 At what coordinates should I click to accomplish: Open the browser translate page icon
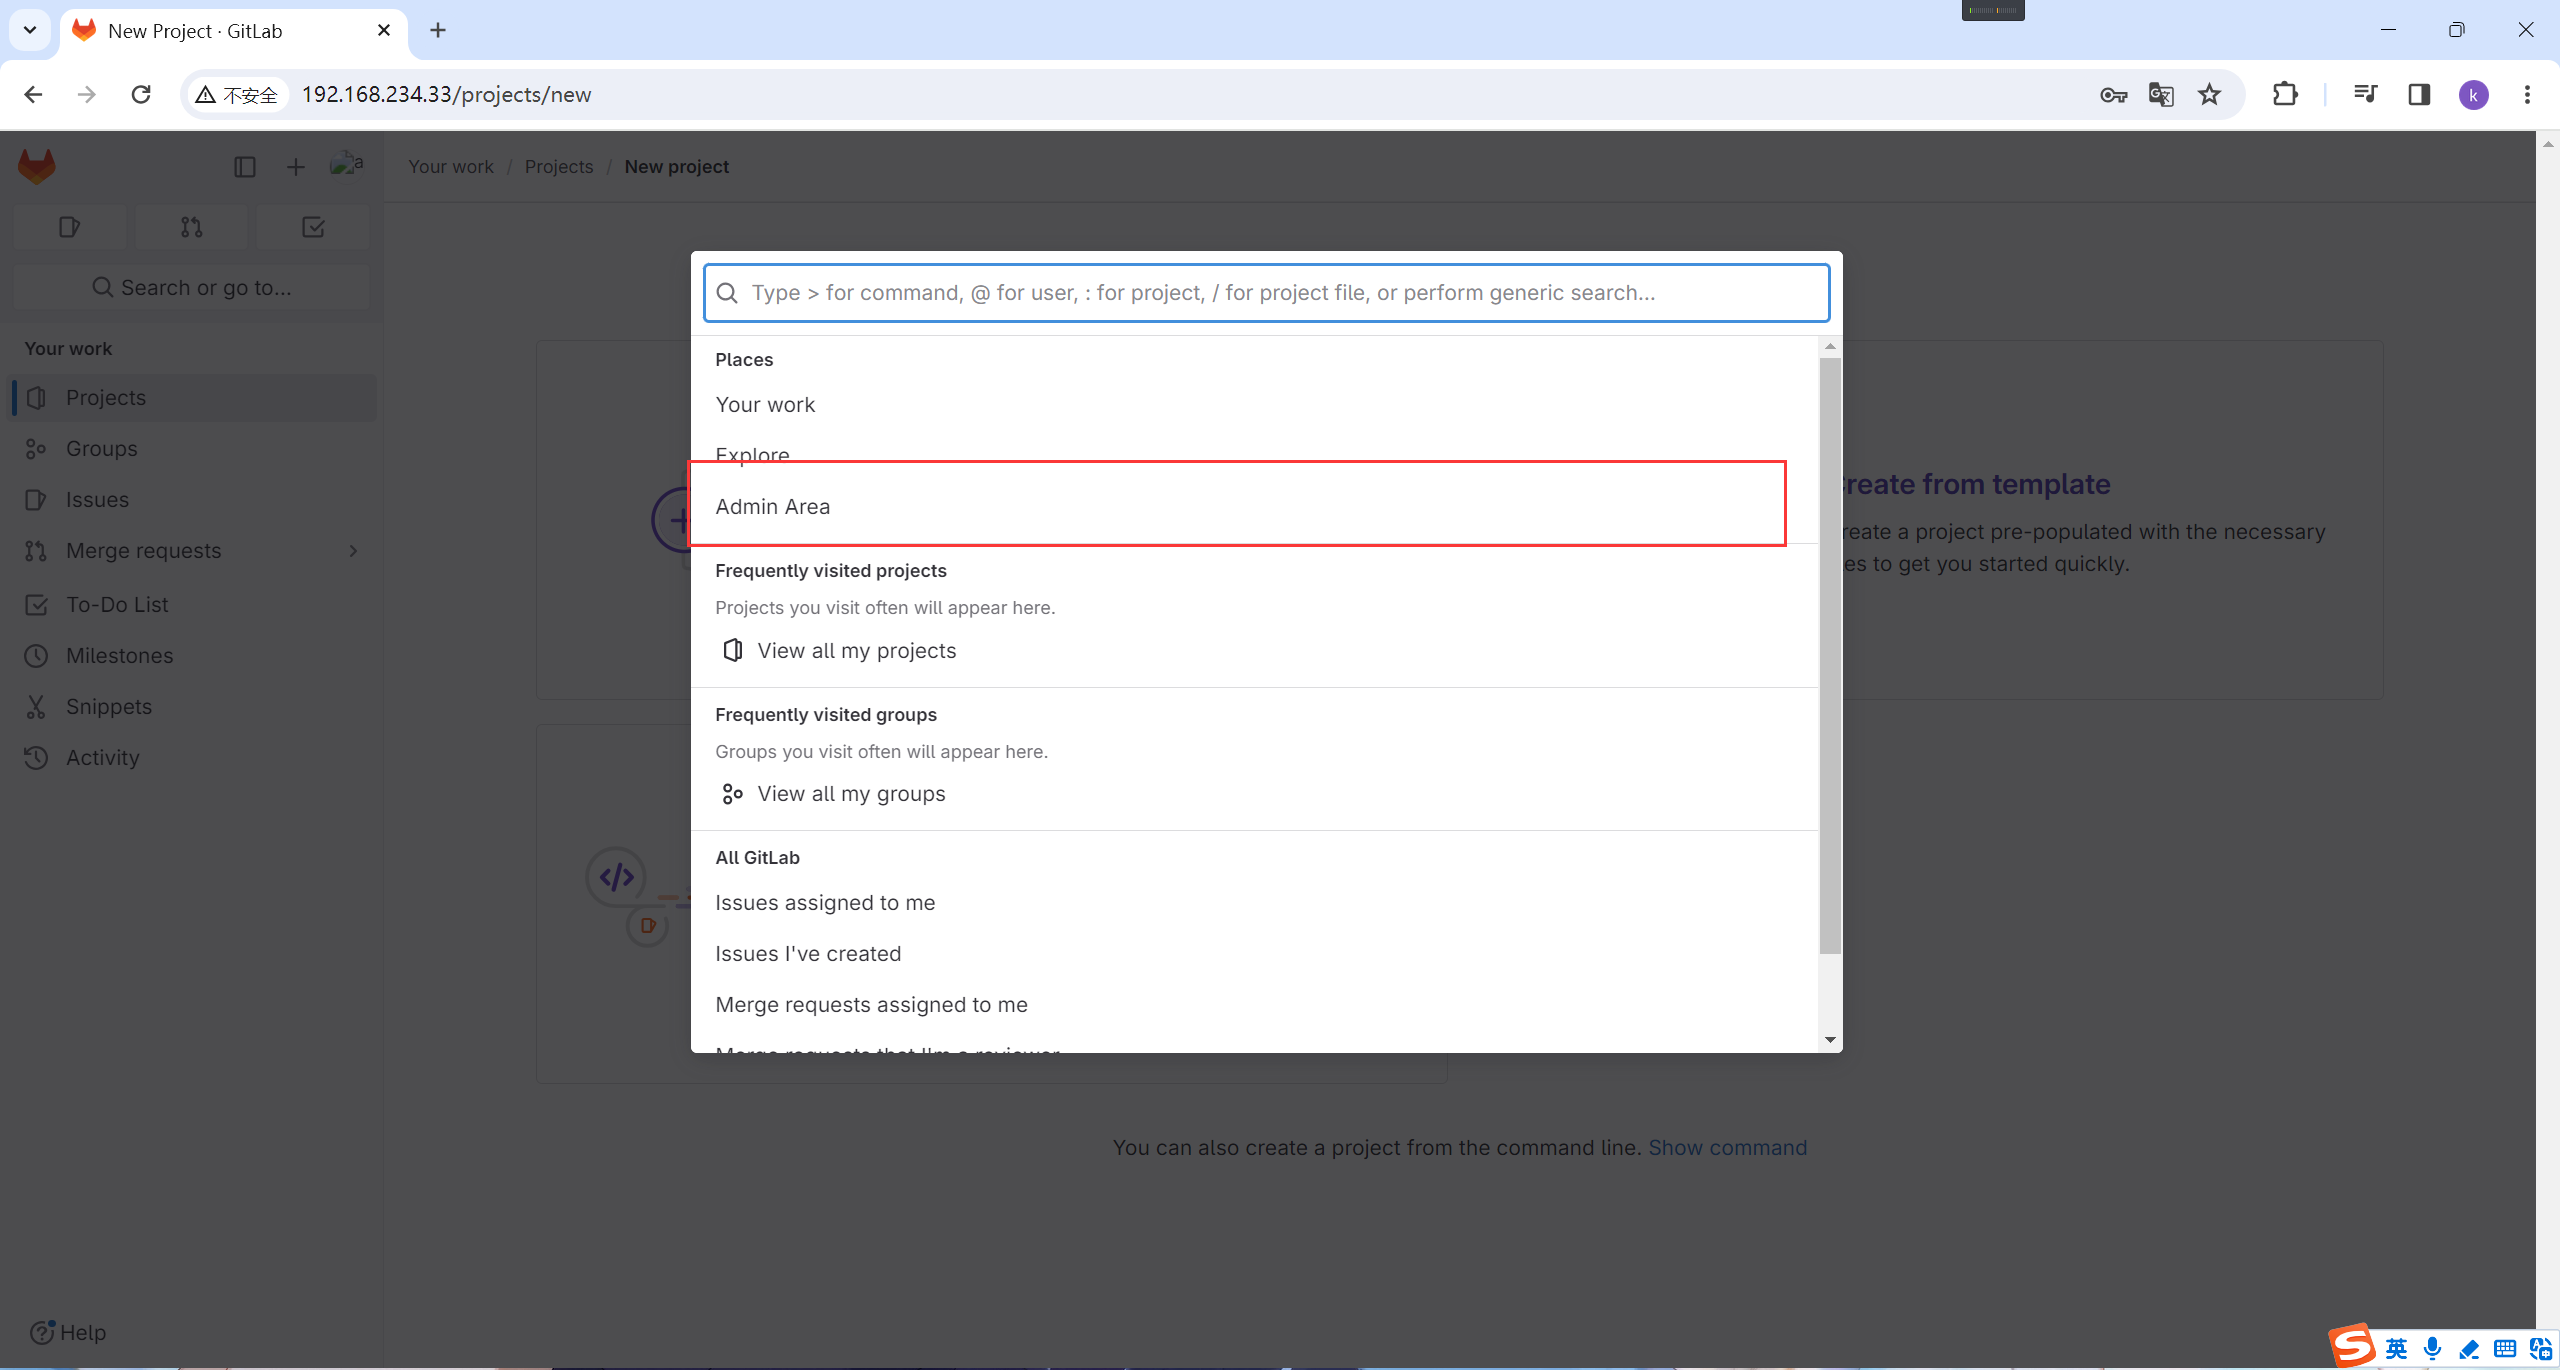[x=2160, y=95]
